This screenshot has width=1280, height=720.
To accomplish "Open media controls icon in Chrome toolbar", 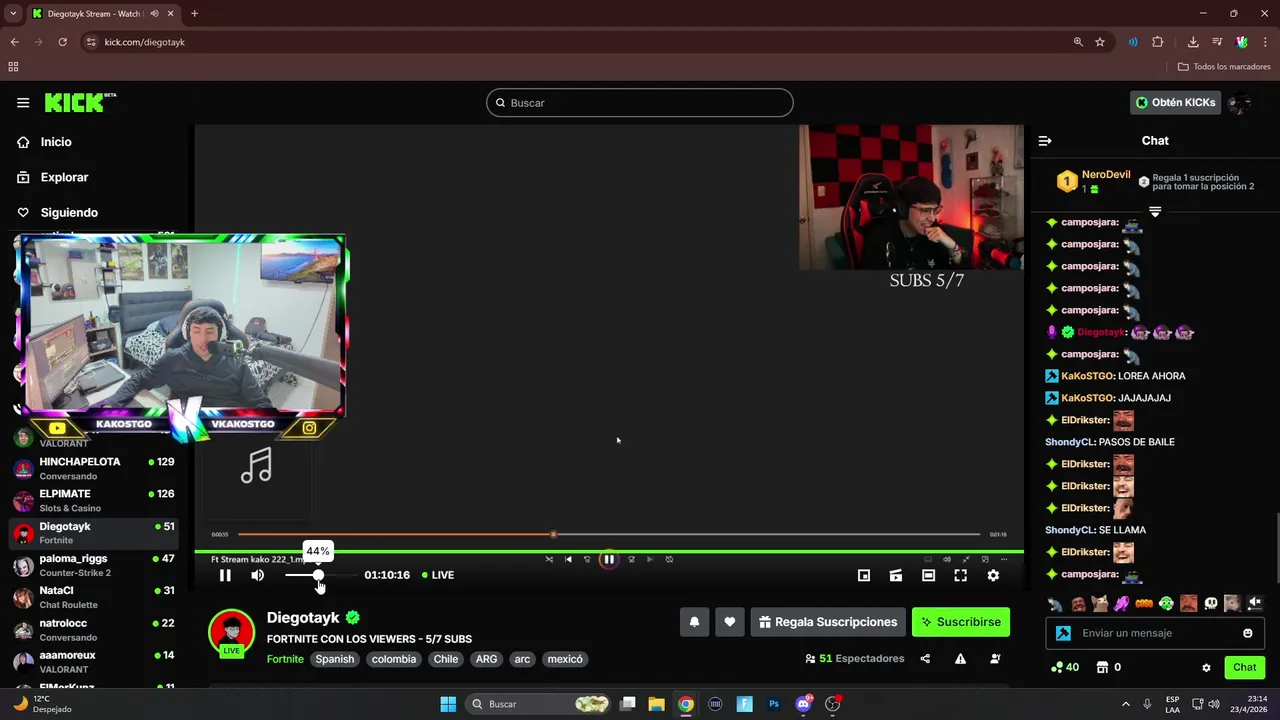I will tap(1217, 42).
